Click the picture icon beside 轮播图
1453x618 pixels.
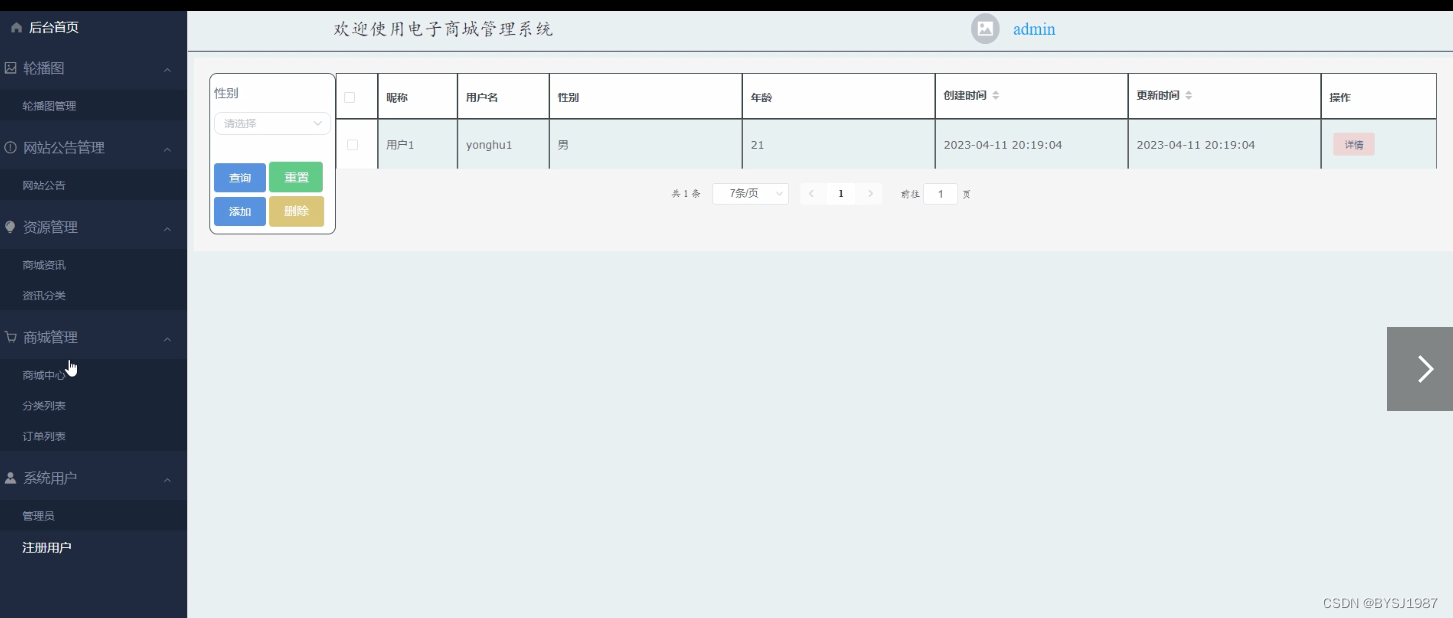click(x=11, y=68)
